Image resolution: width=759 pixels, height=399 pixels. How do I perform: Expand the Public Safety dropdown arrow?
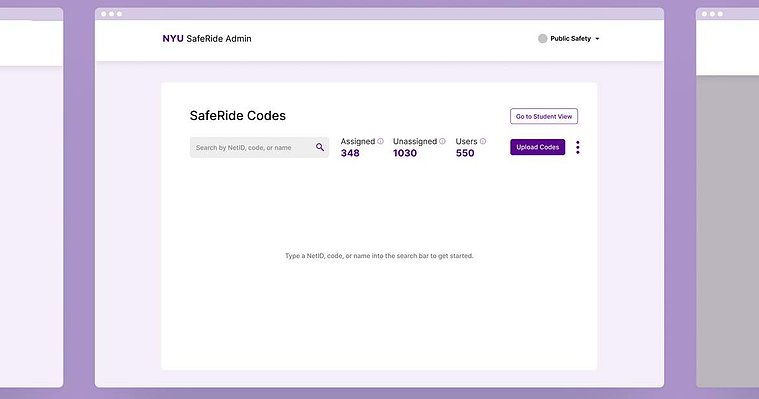tap(597, 39)
